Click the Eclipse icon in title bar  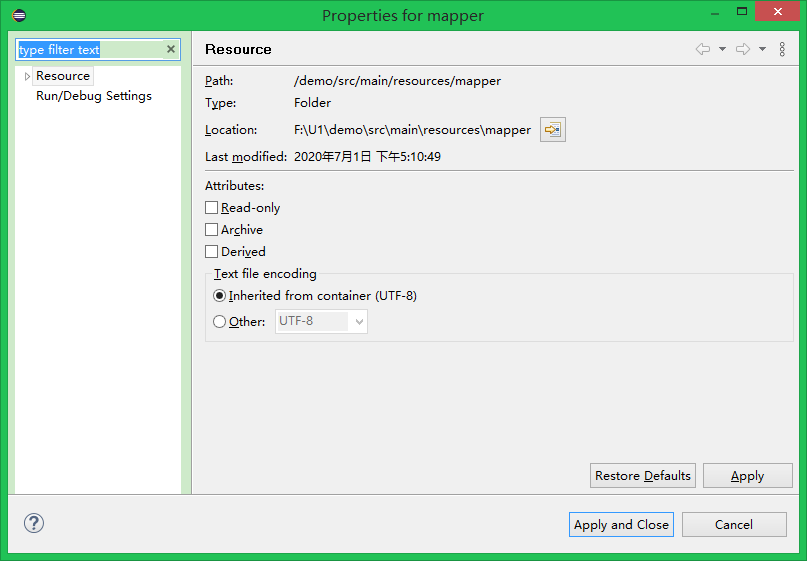[19, 15]
